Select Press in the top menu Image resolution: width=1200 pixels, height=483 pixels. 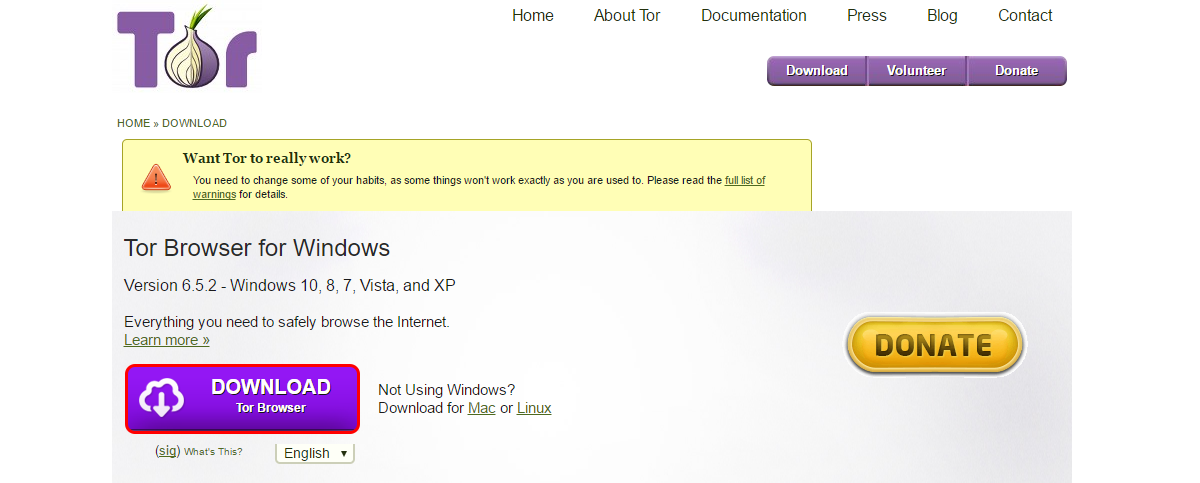pos(866,15)
